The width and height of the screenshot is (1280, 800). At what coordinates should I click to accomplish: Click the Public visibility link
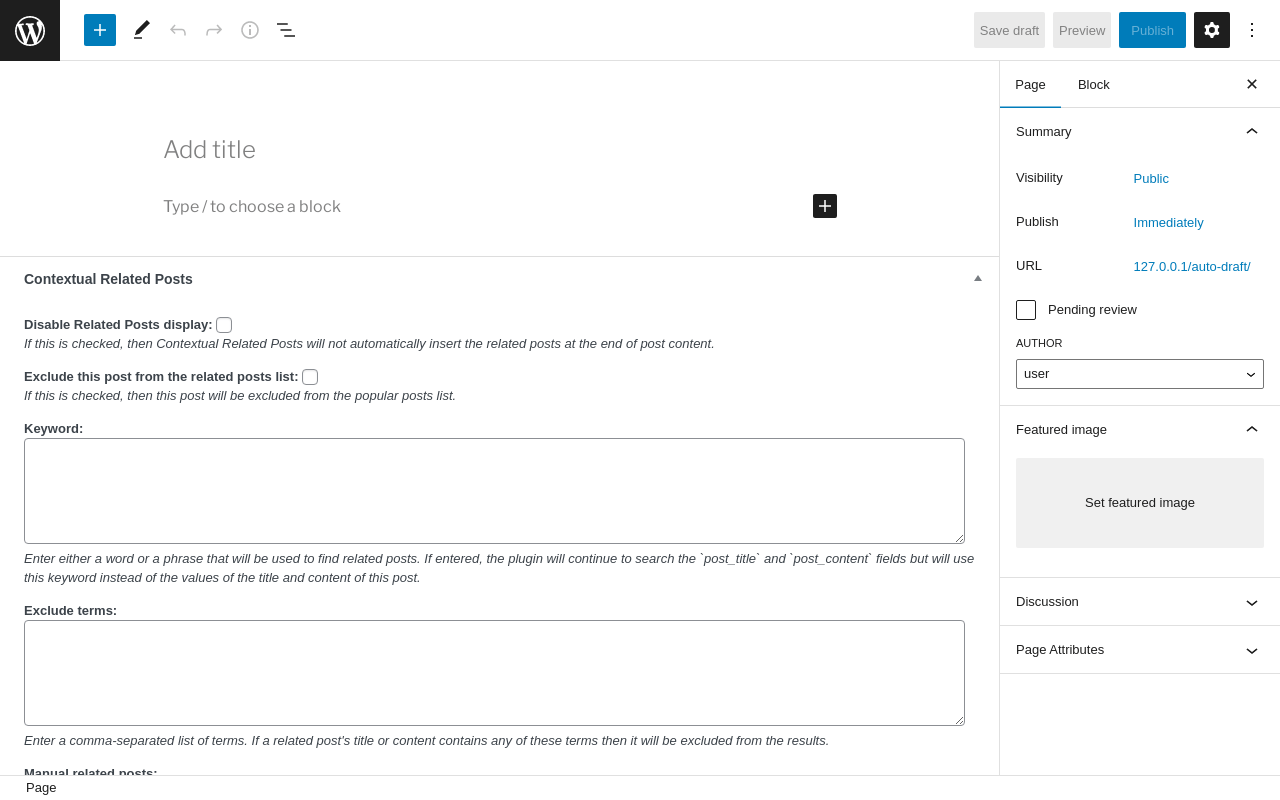point(1151,179)
